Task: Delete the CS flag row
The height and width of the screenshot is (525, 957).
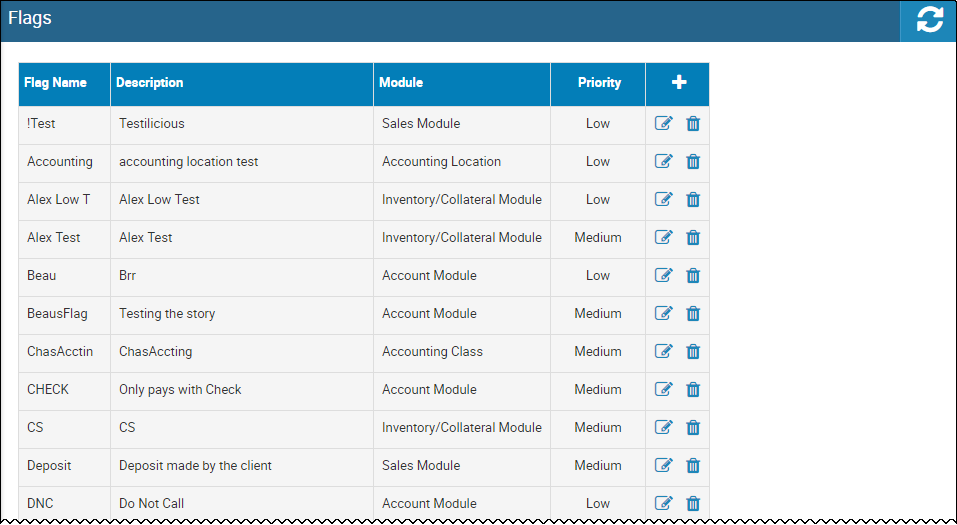Action: (693, 428)
